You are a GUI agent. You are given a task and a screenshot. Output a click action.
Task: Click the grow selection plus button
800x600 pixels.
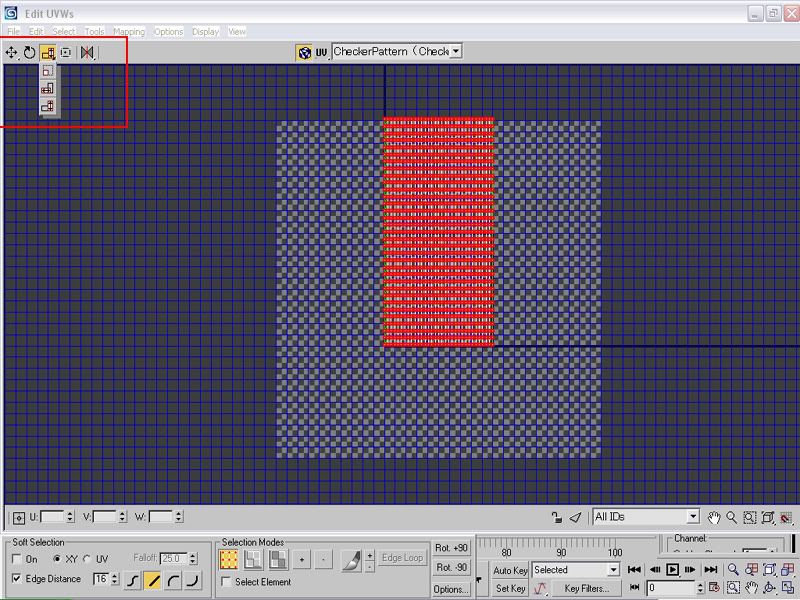click(302, 560)
